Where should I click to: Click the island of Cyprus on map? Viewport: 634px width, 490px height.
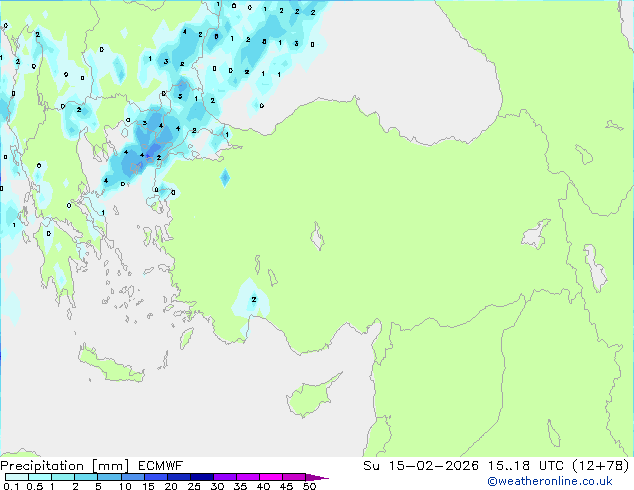[x=324, y=387]
